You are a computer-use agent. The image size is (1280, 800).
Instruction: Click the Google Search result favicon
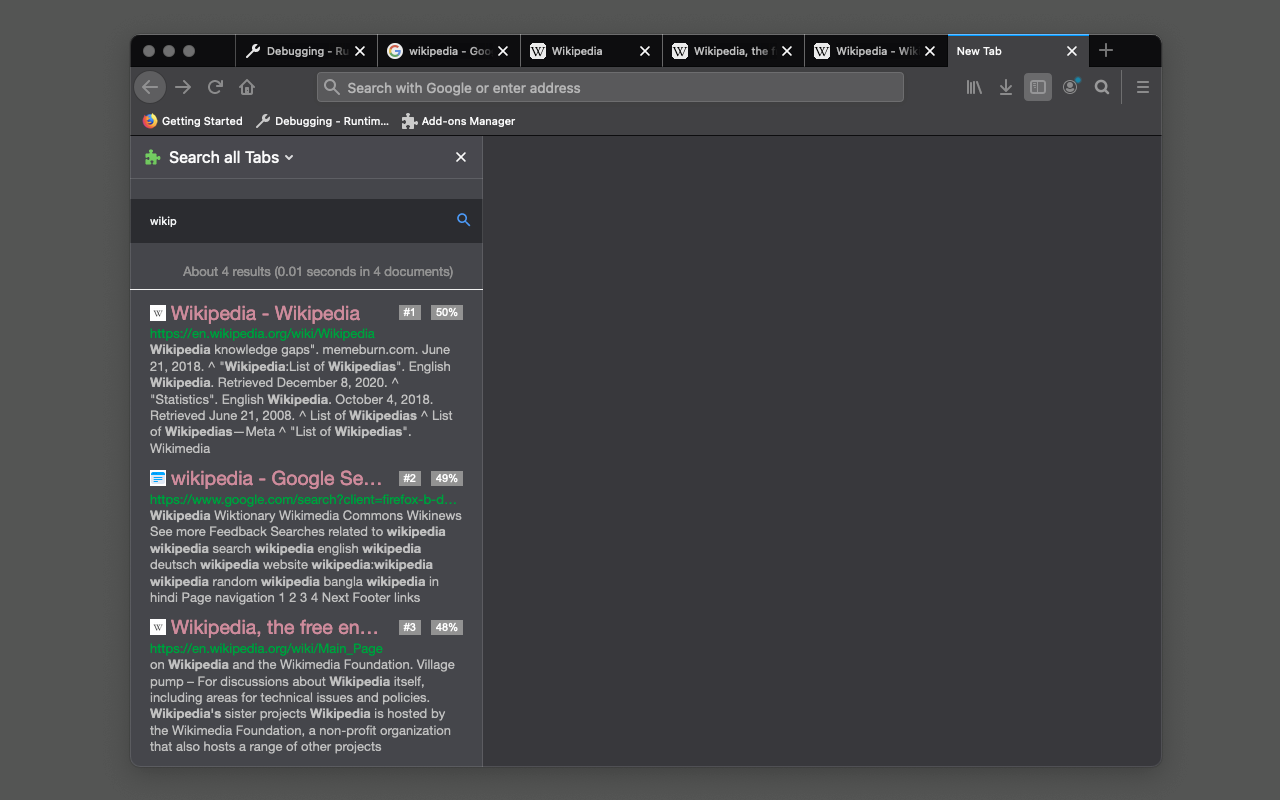pos(158,478)
